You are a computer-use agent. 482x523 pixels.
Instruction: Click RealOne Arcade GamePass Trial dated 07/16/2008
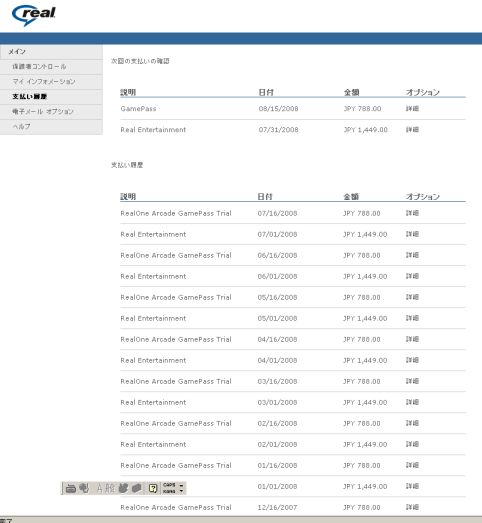coord(176,213)
